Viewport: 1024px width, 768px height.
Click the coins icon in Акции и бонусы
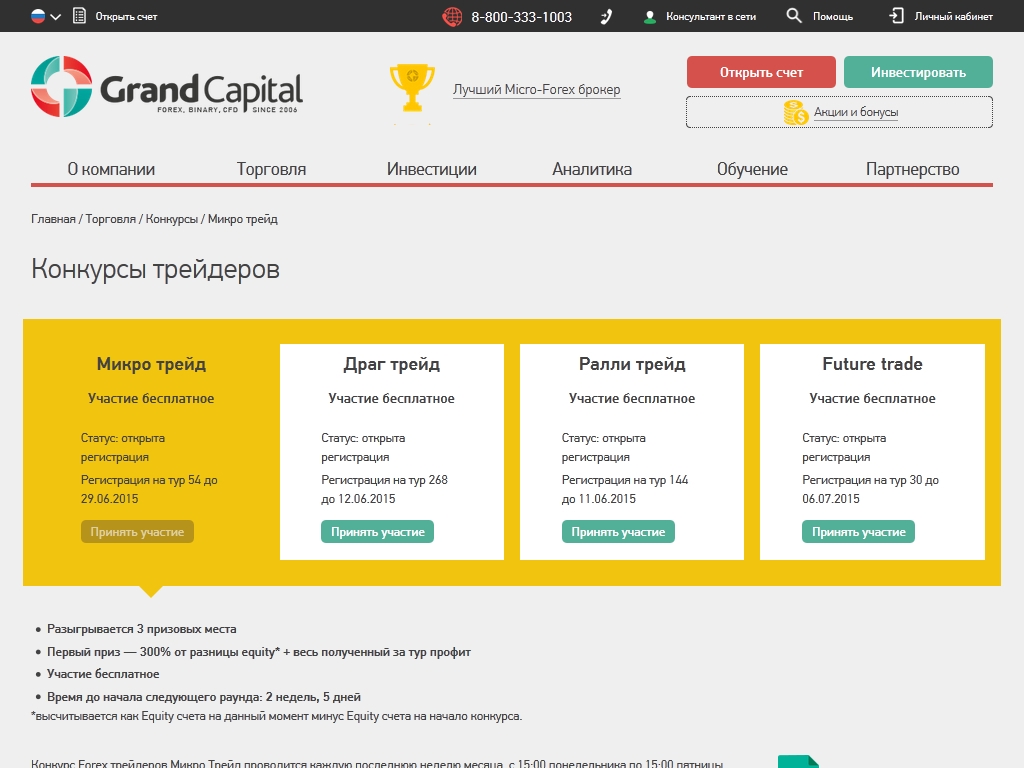click(x=796, y=112)
